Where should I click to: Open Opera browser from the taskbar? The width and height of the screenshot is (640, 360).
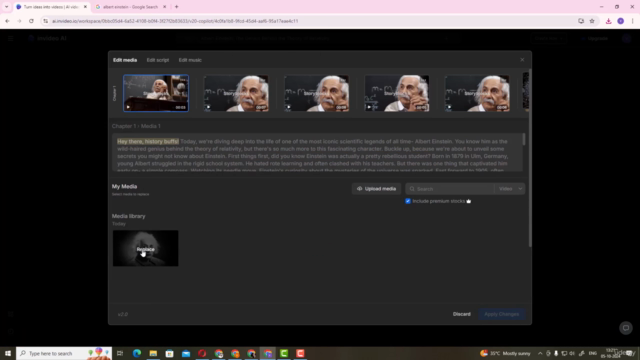(202, 353)
